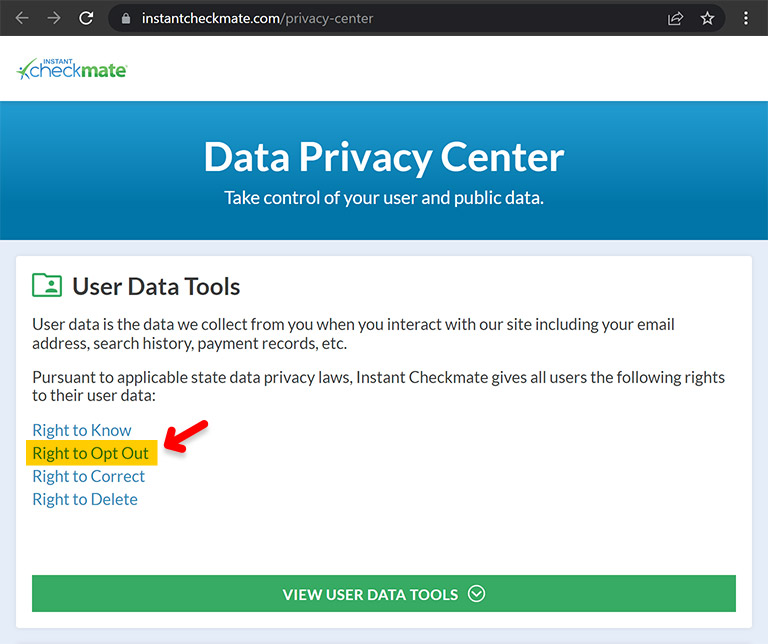Open the Right to Correct link
Image resolution: width=768 pixels, height=644 pixels.
pos(89,476)
